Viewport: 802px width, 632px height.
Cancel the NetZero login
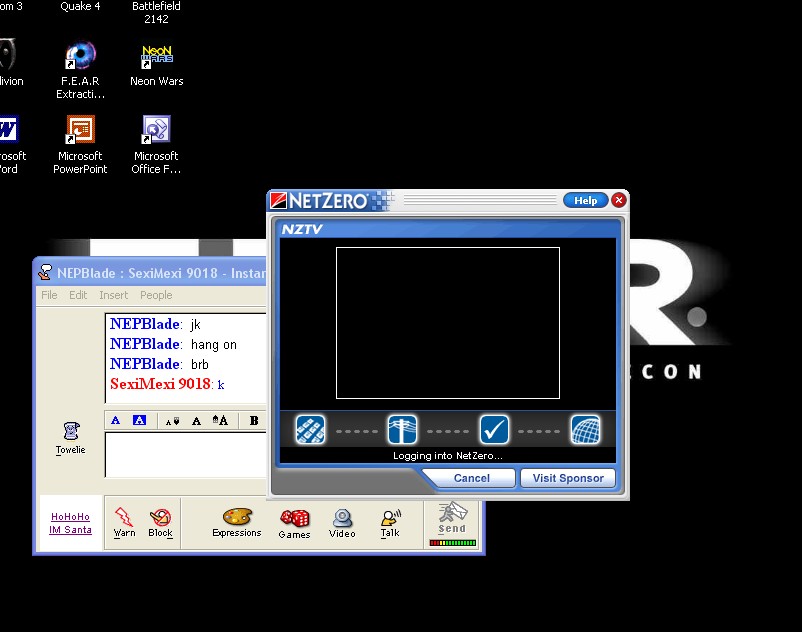click(x=472, y=478)
